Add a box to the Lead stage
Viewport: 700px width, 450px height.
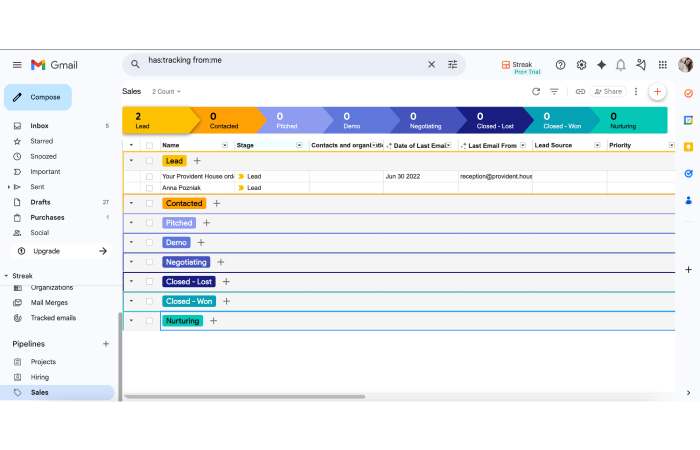pyautogui.click(x=197, y=161)
